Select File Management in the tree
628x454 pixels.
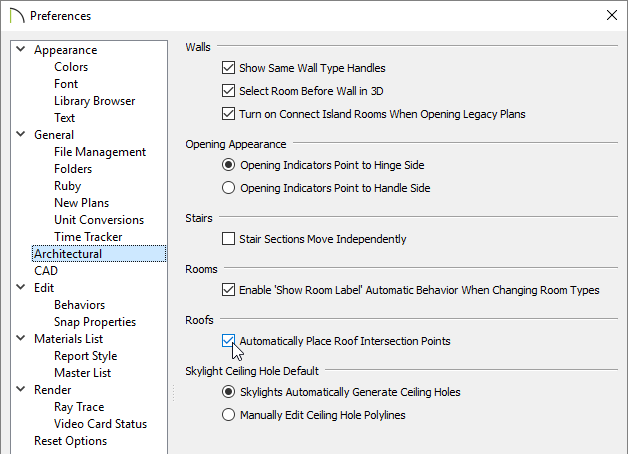100,152
